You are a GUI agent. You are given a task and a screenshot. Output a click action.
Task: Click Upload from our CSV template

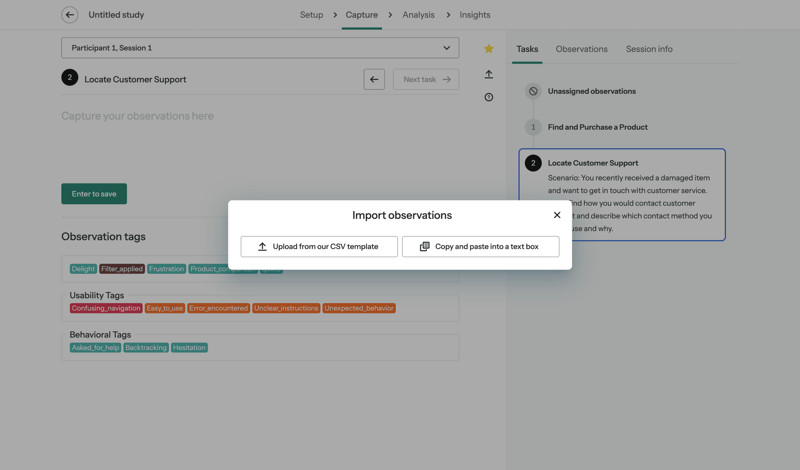pos(319,246)
